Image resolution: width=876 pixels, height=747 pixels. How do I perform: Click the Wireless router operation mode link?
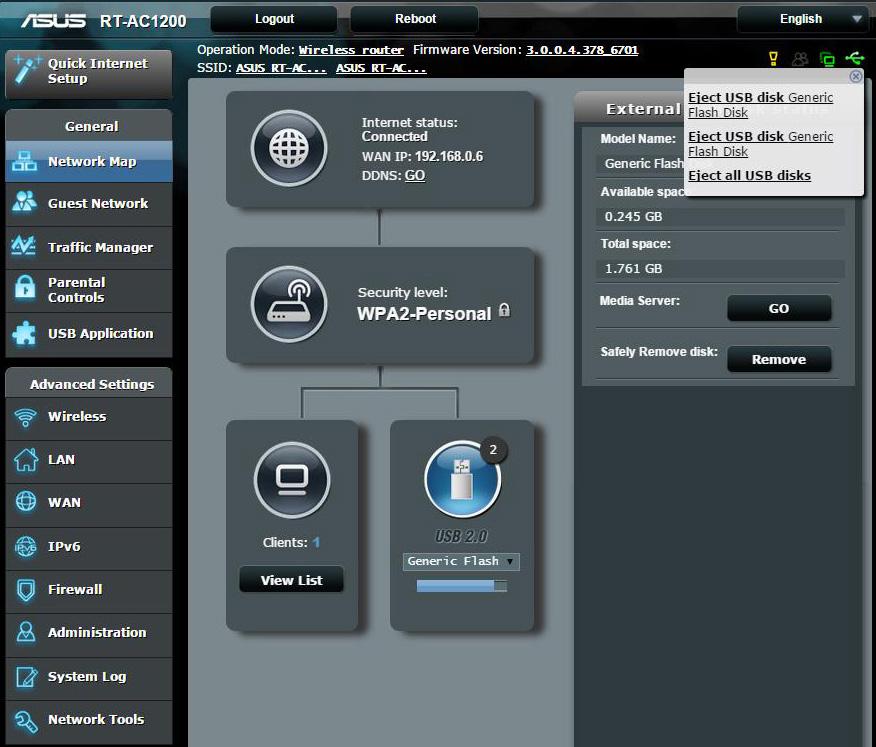click(x=351, y=50)
